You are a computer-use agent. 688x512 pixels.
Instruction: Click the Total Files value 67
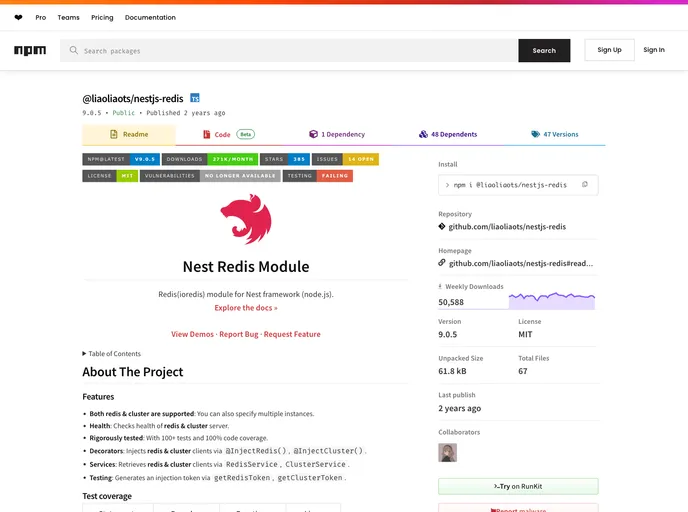coord(523,371)
